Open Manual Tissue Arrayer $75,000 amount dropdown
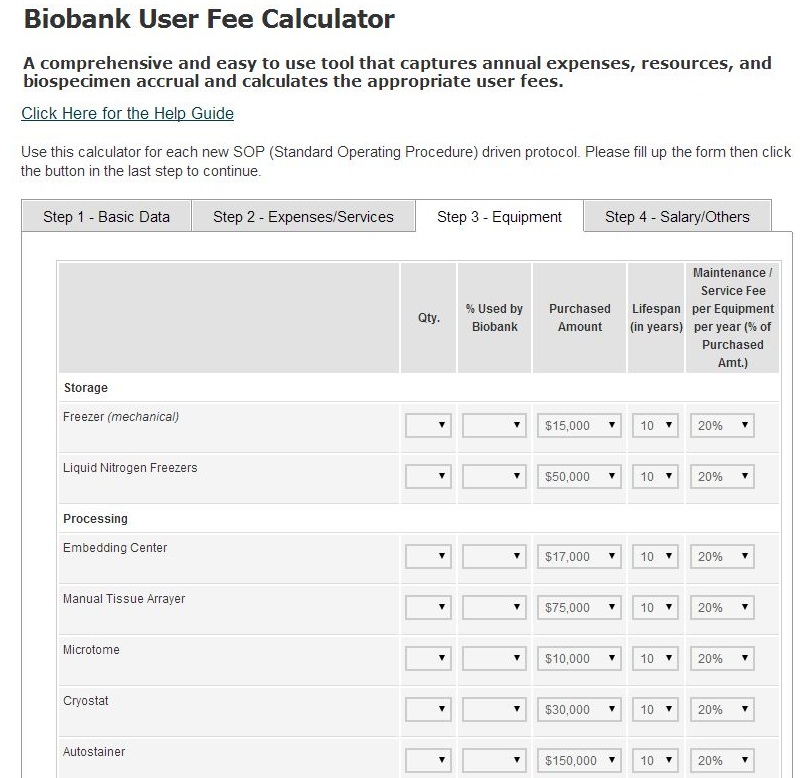Viewport: 812px width, 778px height. 579,608
